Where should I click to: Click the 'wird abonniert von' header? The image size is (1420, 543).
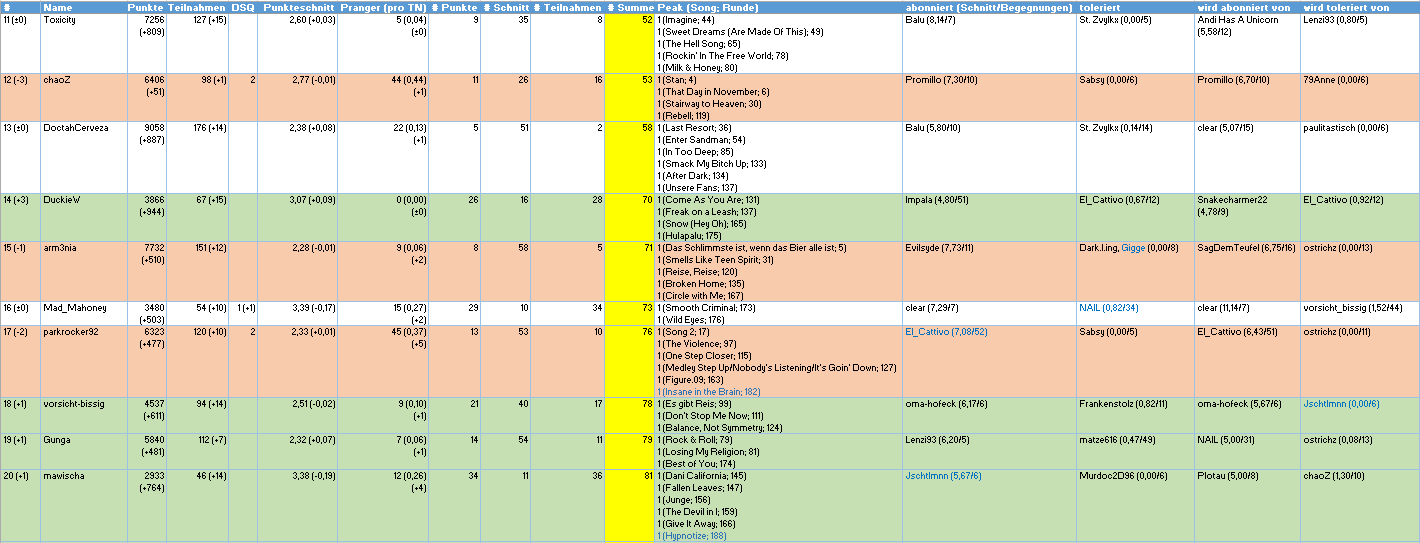coord(1247,7)
